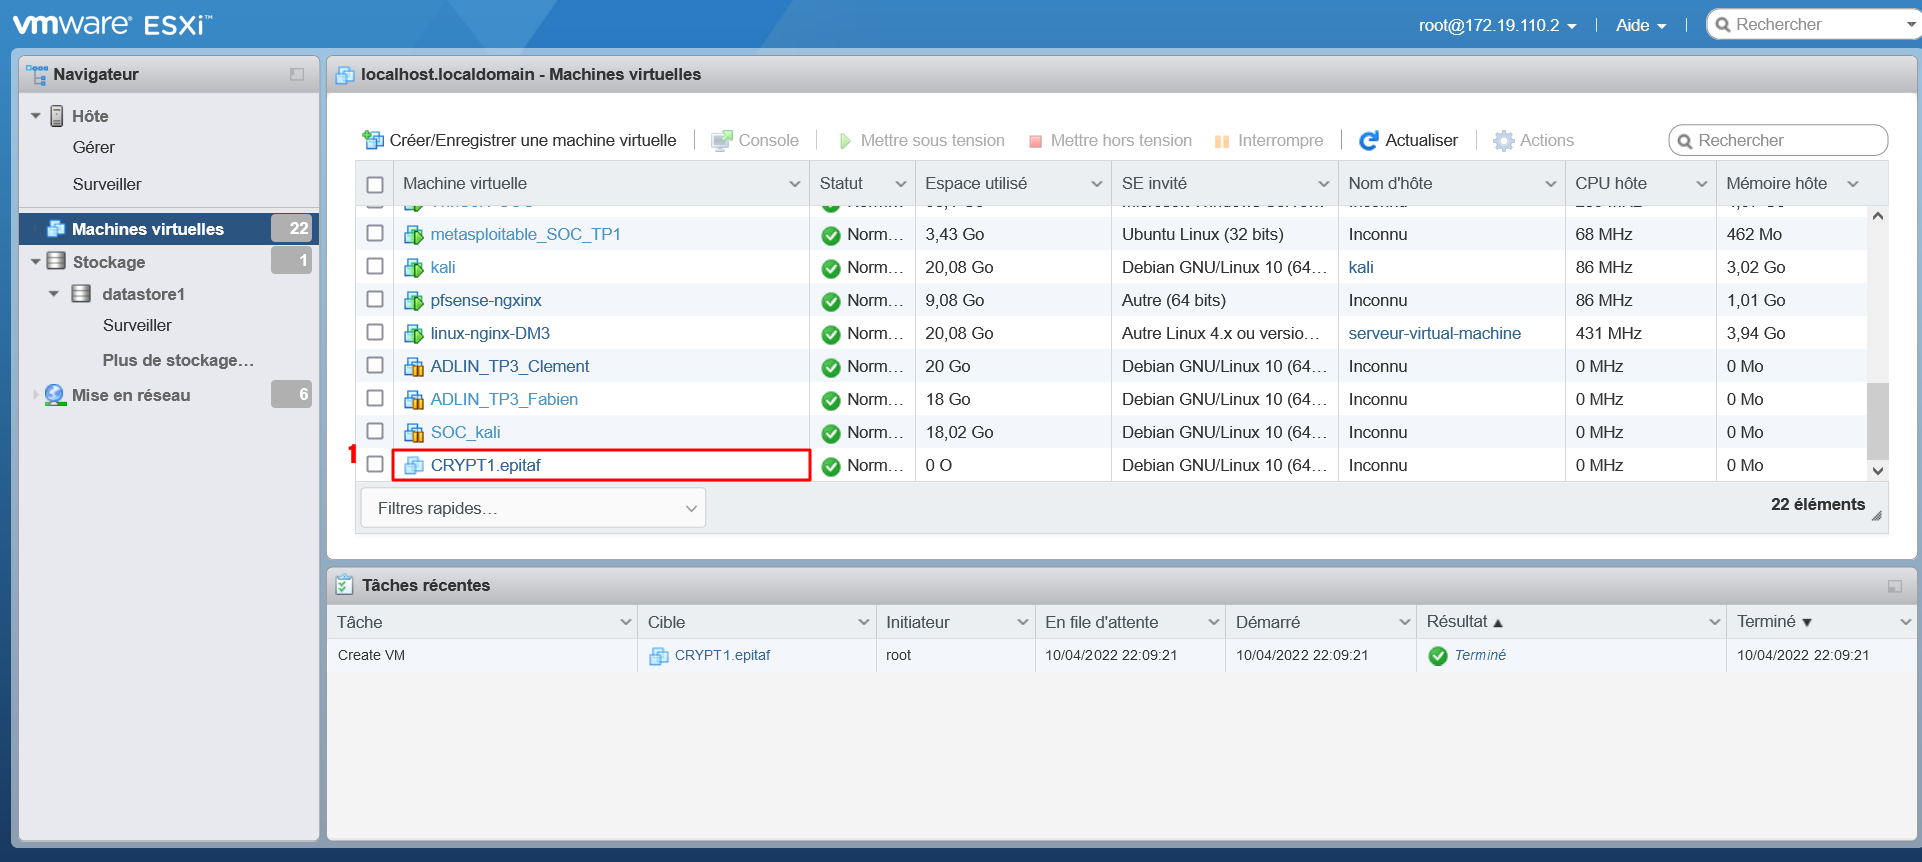Click the kali VM icon
1922x862 pixels.
pos(413,268)
